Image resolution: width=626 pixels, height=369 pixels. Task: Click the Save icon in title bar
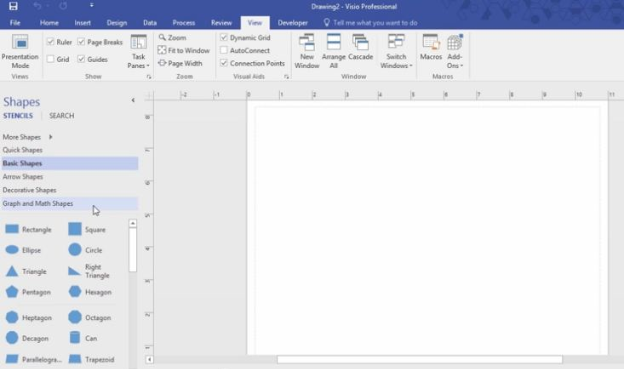[x=13, y=6]
